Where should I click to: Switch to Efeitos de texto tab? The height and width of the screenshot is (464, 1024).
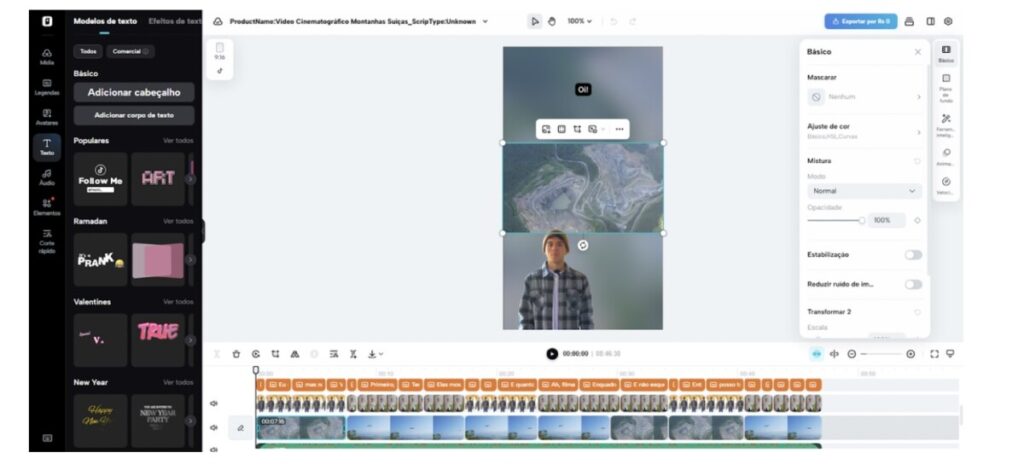point(175,21)
